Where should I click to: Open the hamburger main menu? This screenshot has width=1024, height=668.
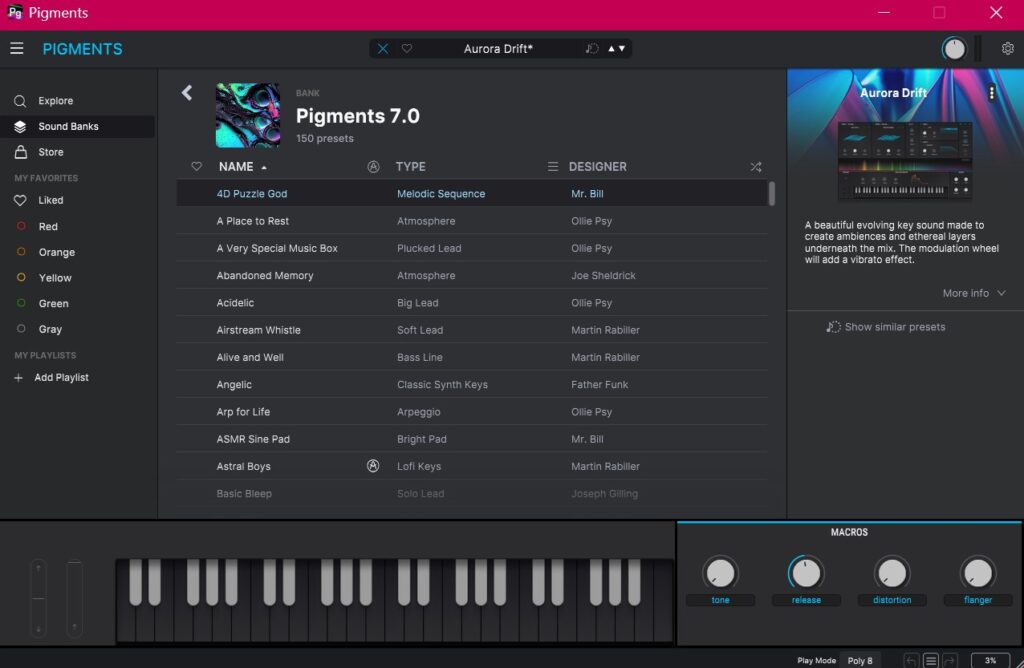(x=17, y=48)
